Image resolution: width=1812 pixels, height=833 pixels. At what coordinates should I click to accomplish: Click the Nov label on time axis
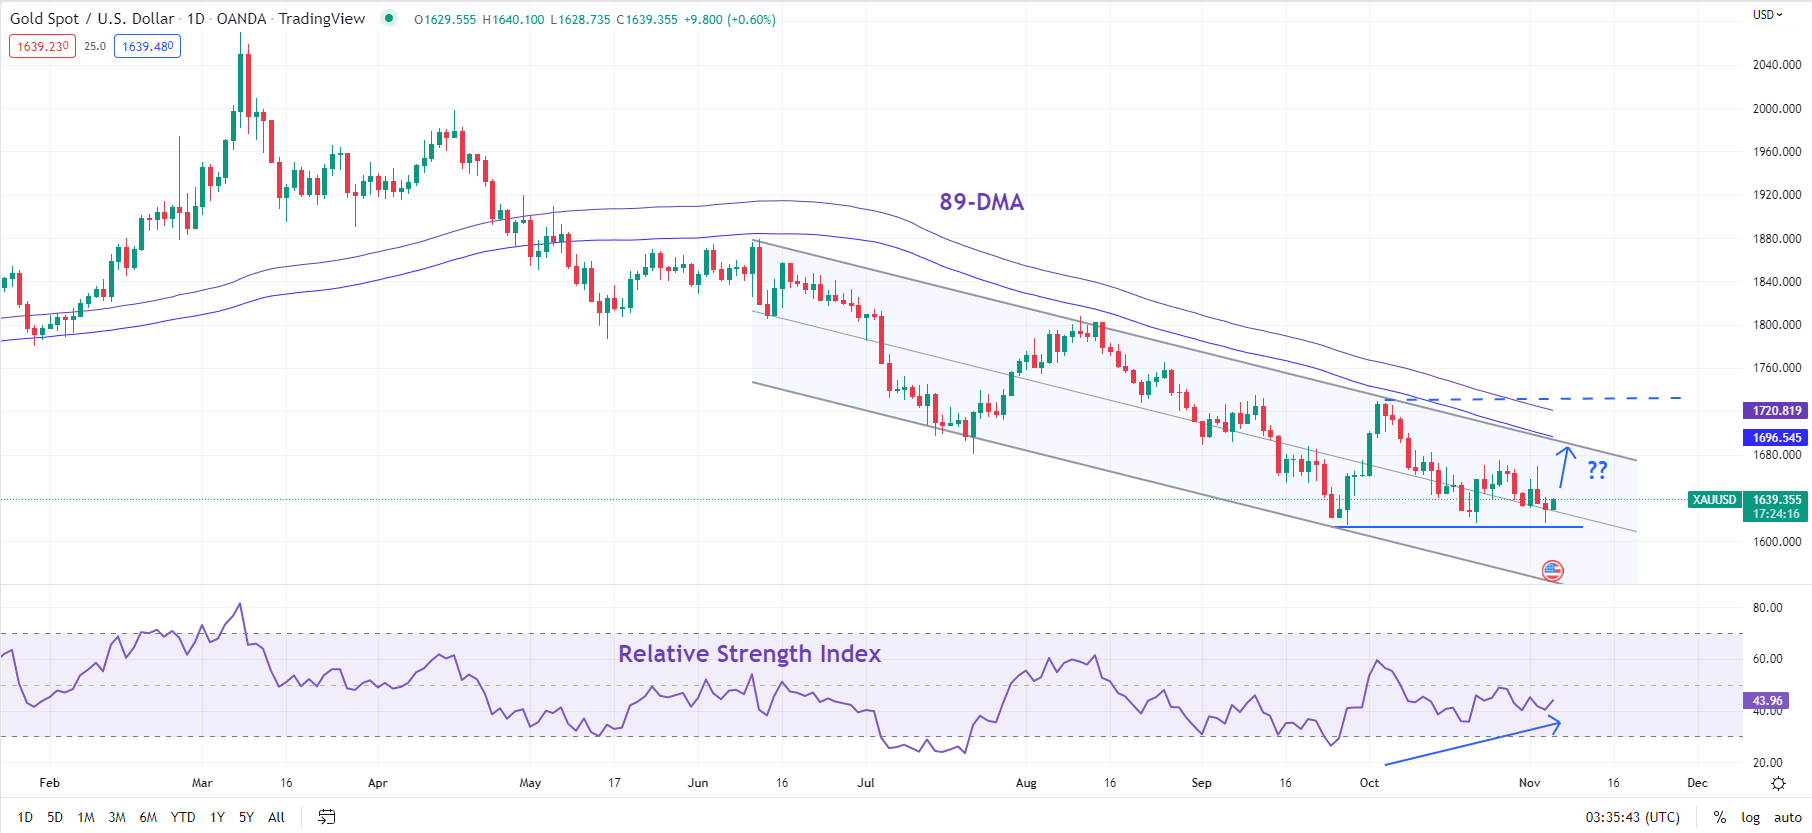1529,783
